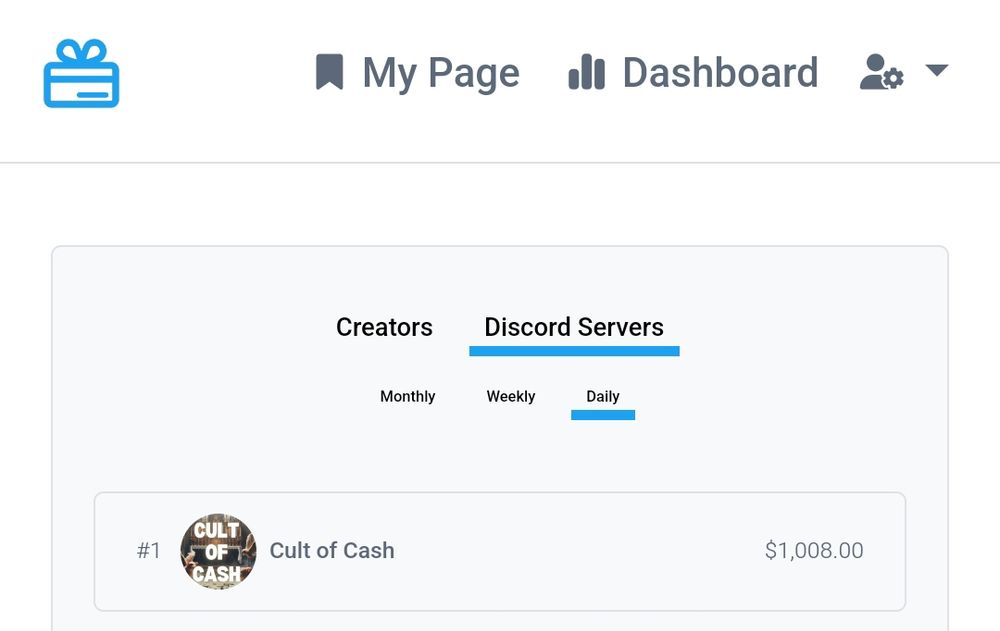Screen dimensions: 1000x631
Task: Open the Cult of Cash server avatar
Action: [218, 550]
